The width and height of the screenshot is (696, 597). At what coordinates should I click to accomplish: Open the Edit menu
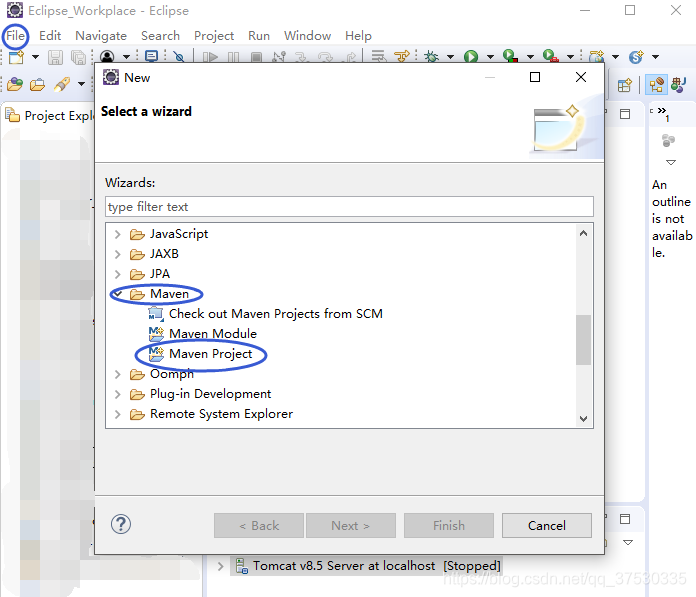pos(50,36)
